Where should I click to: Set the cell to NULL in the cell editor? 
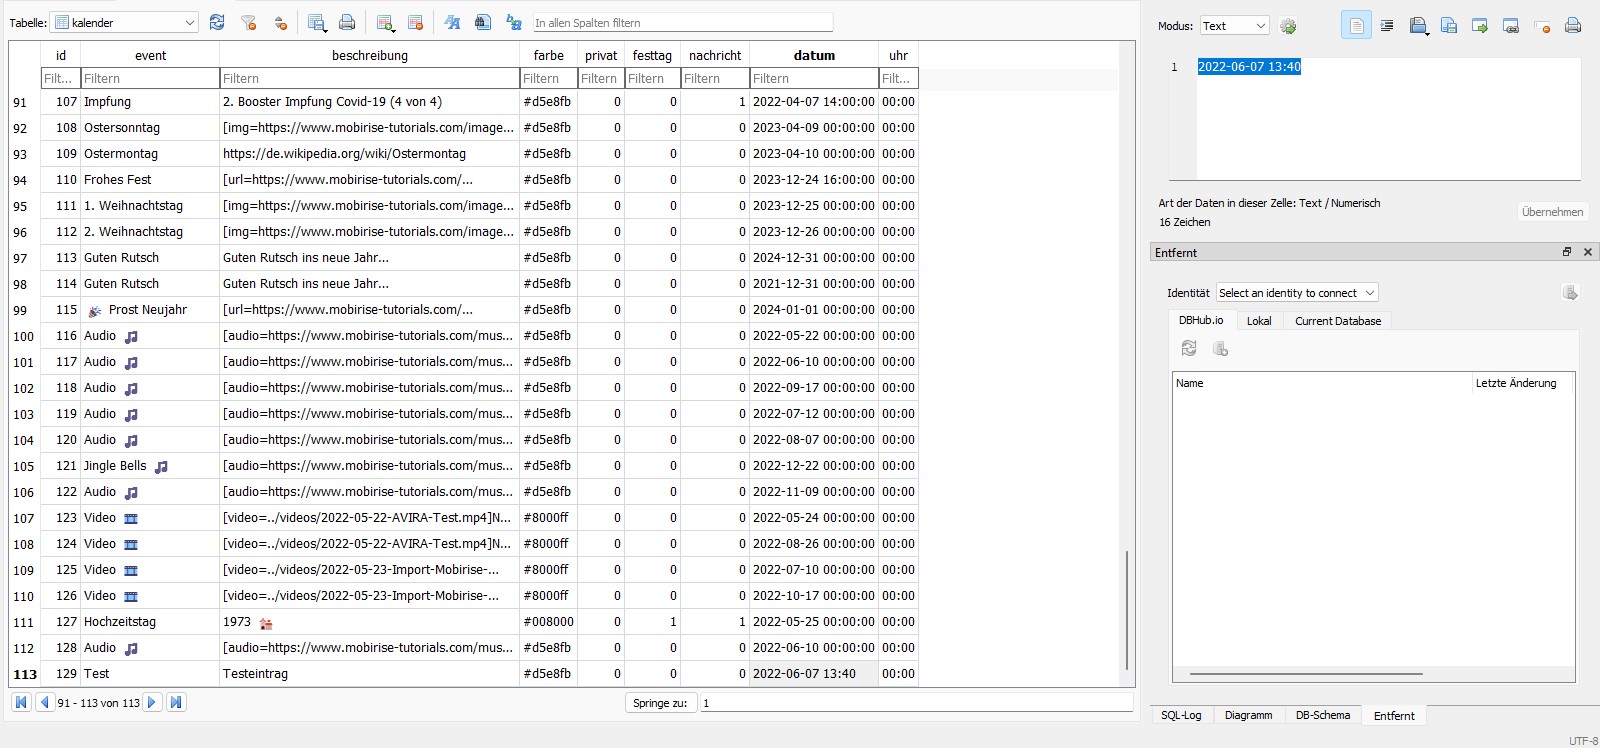[1542, 26]
